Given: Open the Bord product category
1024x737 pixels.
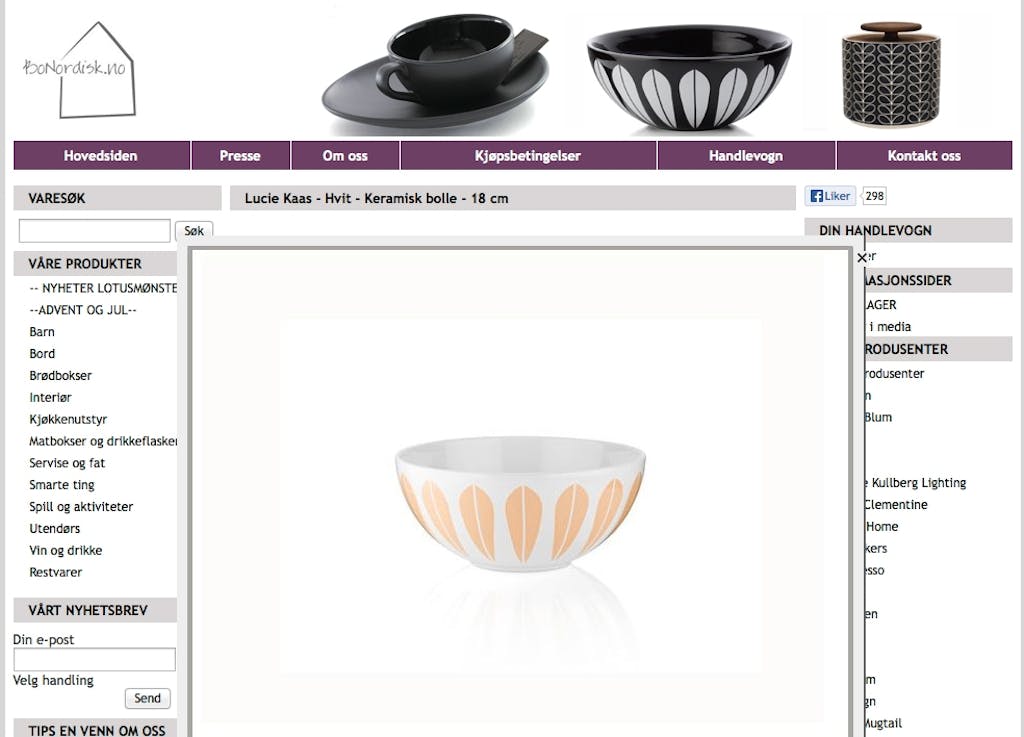Looking at the screenshot, I should pos(42,354).
